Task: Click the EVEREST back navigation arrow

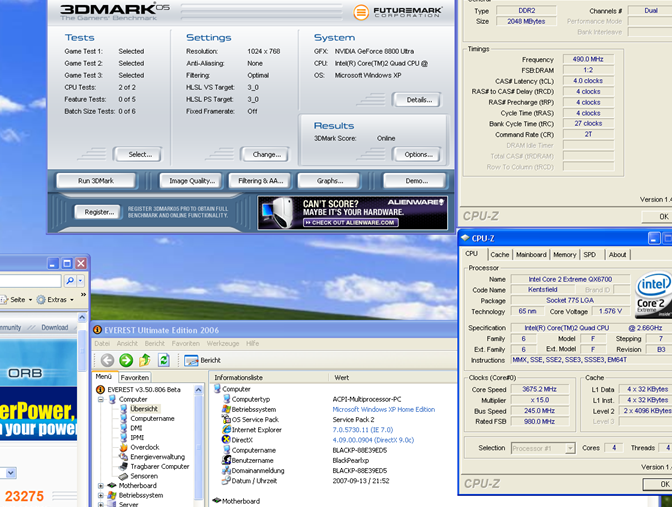Action: 107,360
